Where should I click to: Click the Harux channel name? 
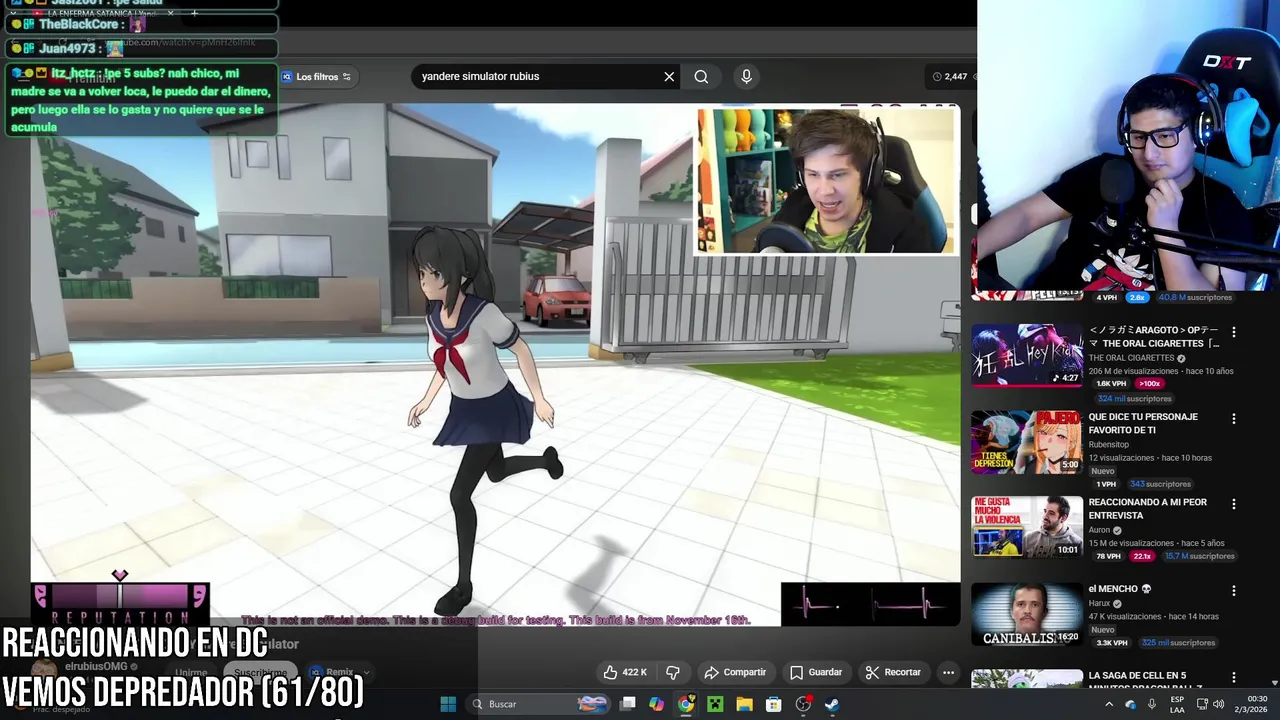coord(1099,603)
